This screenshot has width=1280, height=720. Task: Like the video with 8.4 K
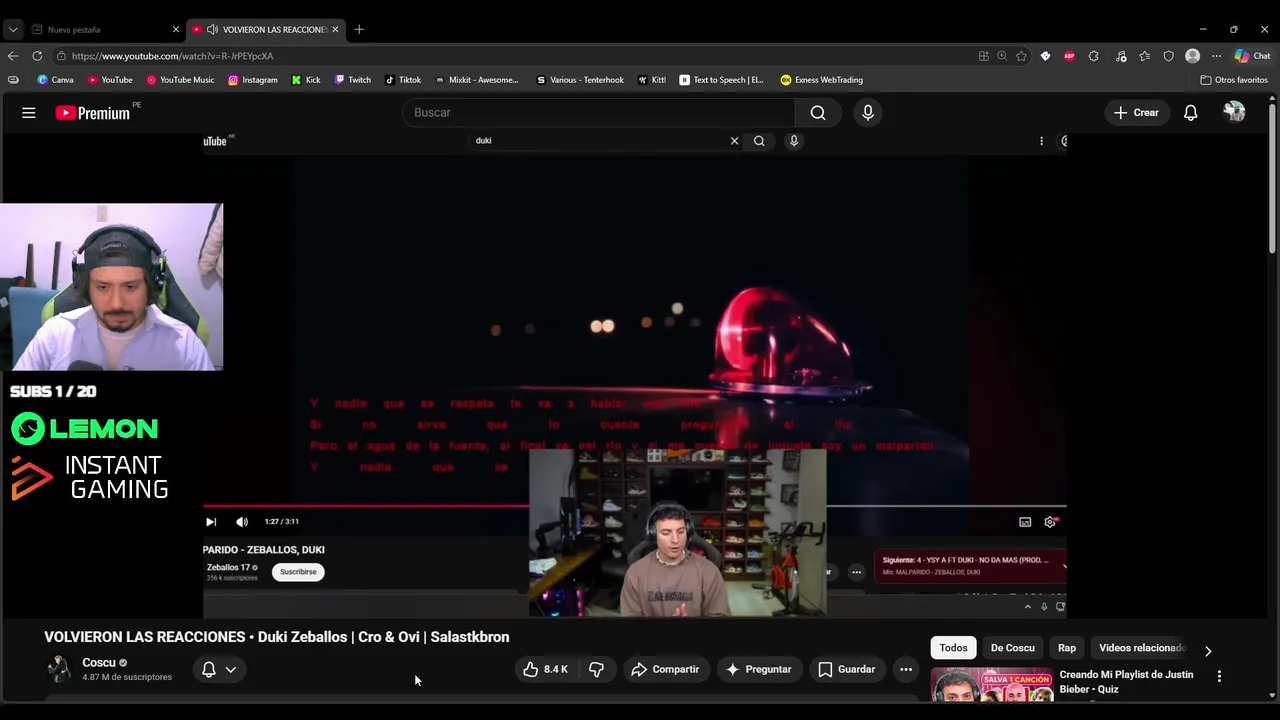point(545,669)
